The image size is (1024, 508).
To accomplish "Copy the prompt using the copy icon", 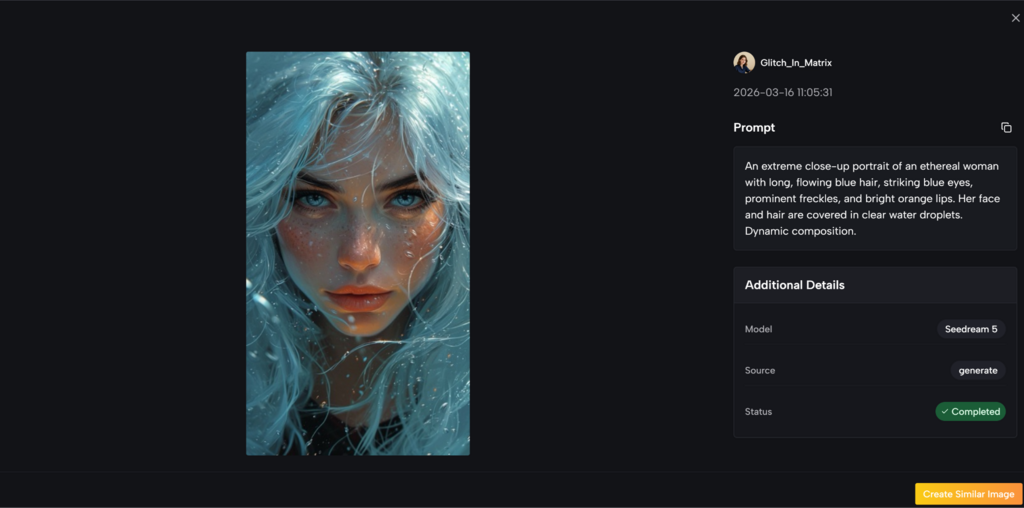I will (x=1006, y=128).
